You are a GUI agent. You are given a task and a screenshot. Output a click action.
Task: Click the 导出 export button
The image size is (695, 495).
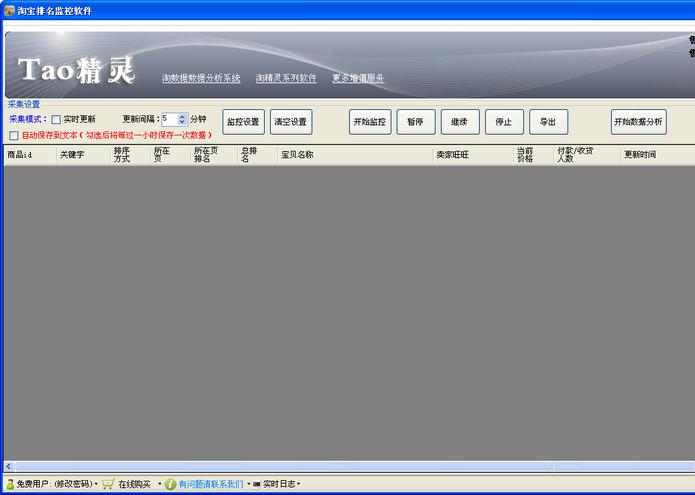(548, 122)
